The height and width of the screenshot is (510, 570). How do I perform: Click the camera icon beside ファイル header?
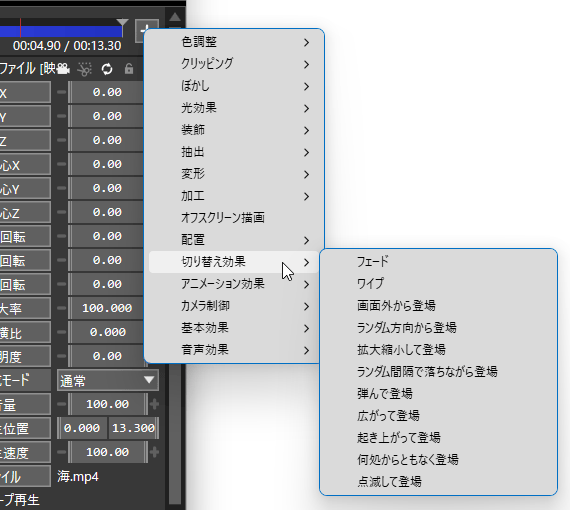63,69
